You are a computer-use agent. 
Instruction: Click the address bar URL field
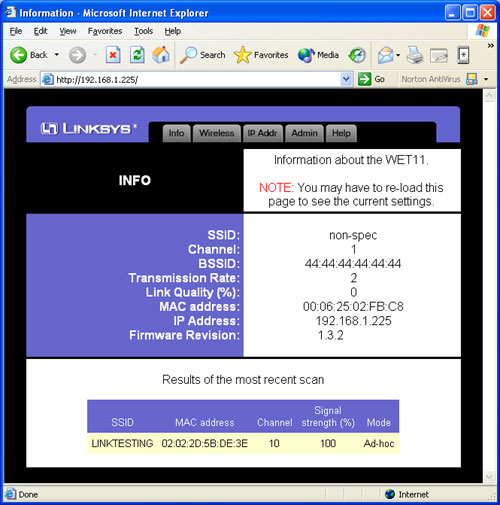[x=197, y=80]
